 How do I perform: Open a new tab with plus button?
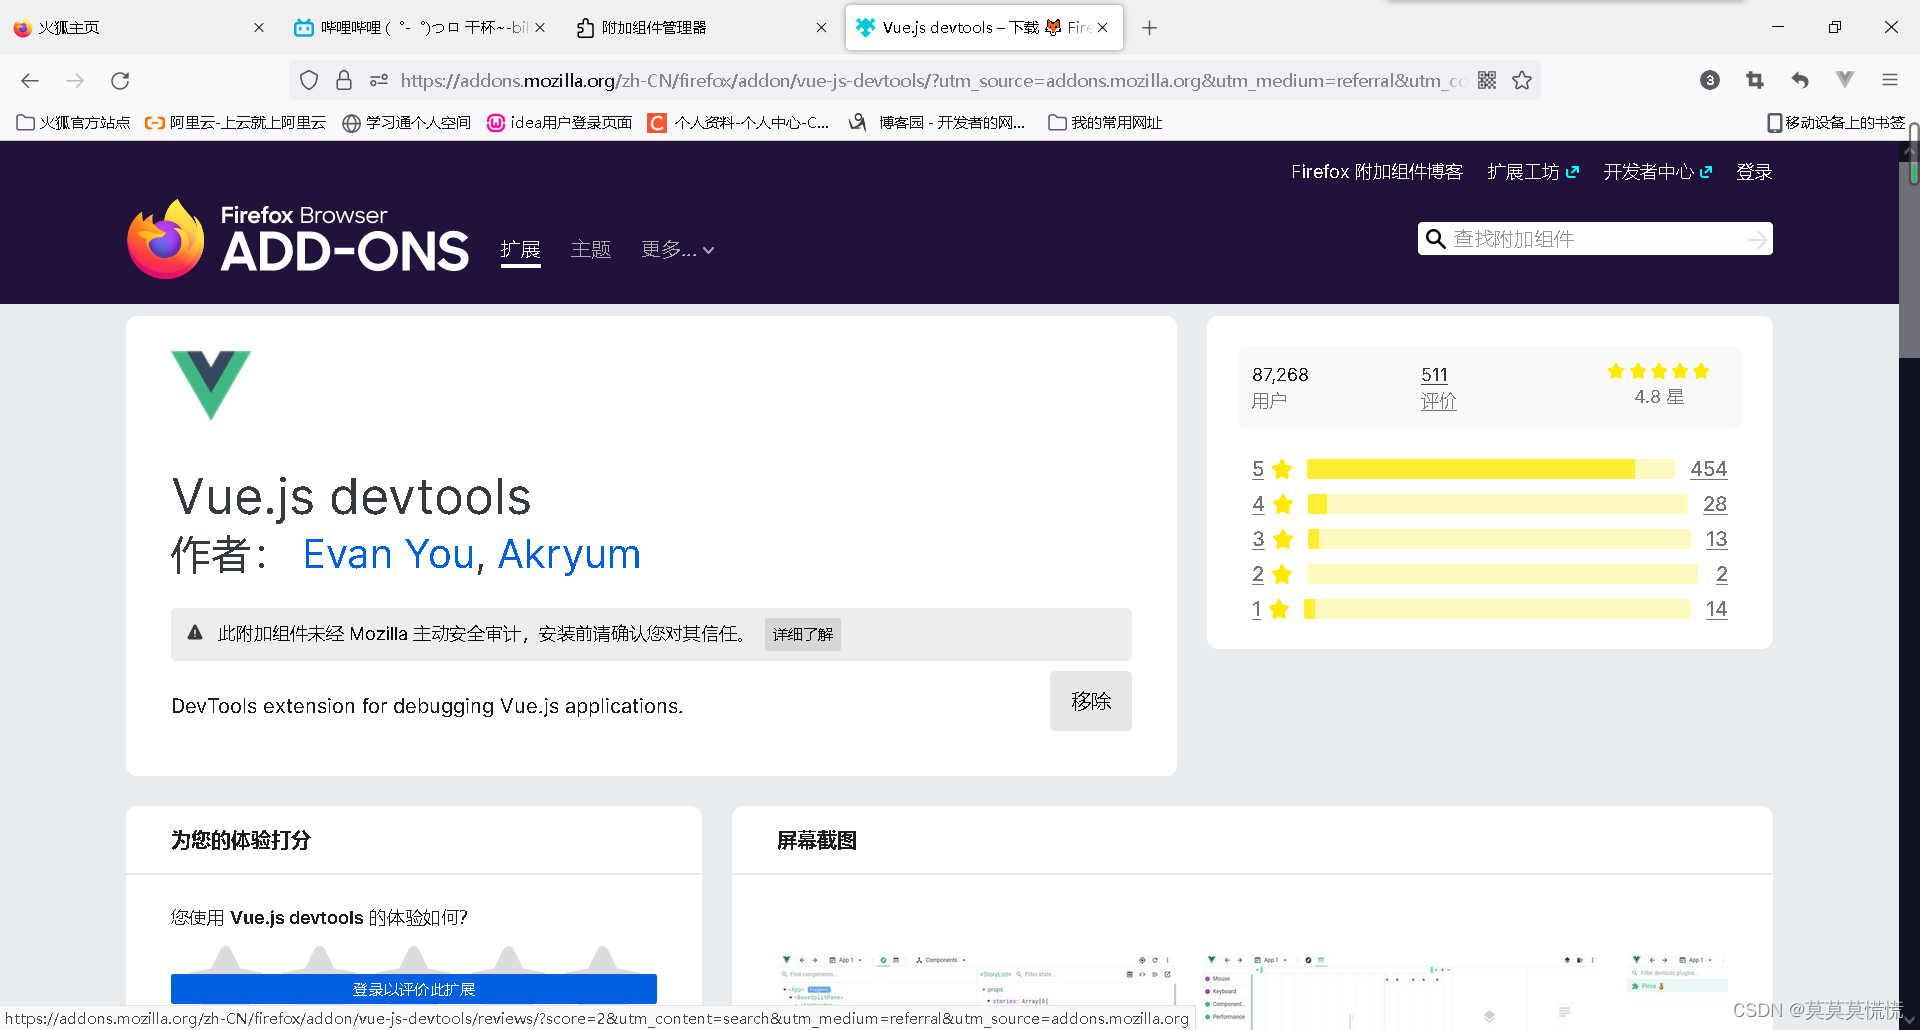(x=1150, y=28)
